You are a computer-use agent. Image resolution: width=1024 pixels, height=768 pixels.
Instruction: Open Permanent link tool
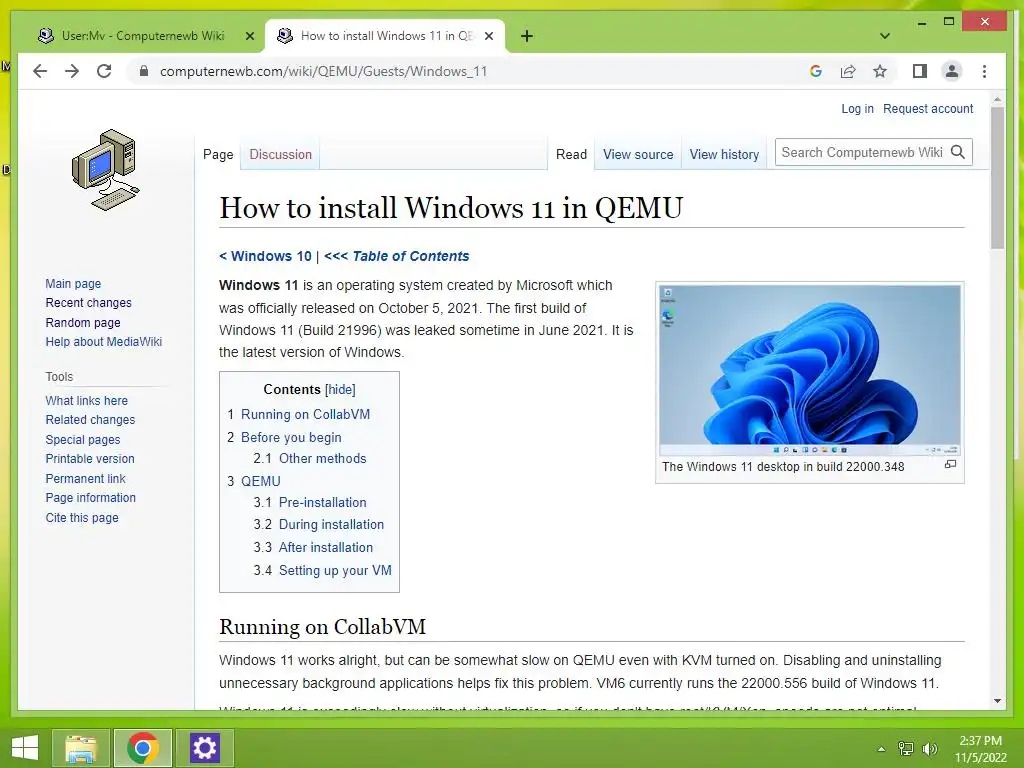click(85, 479)
